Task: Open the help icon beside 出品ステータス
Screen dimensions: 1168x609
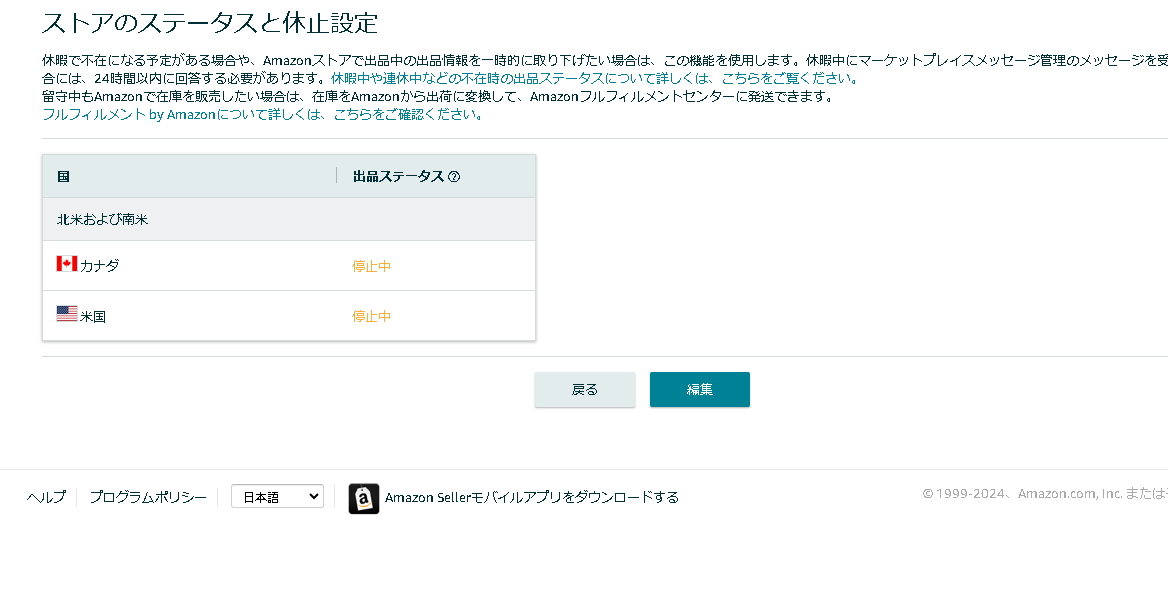Action: pos(454,176)
